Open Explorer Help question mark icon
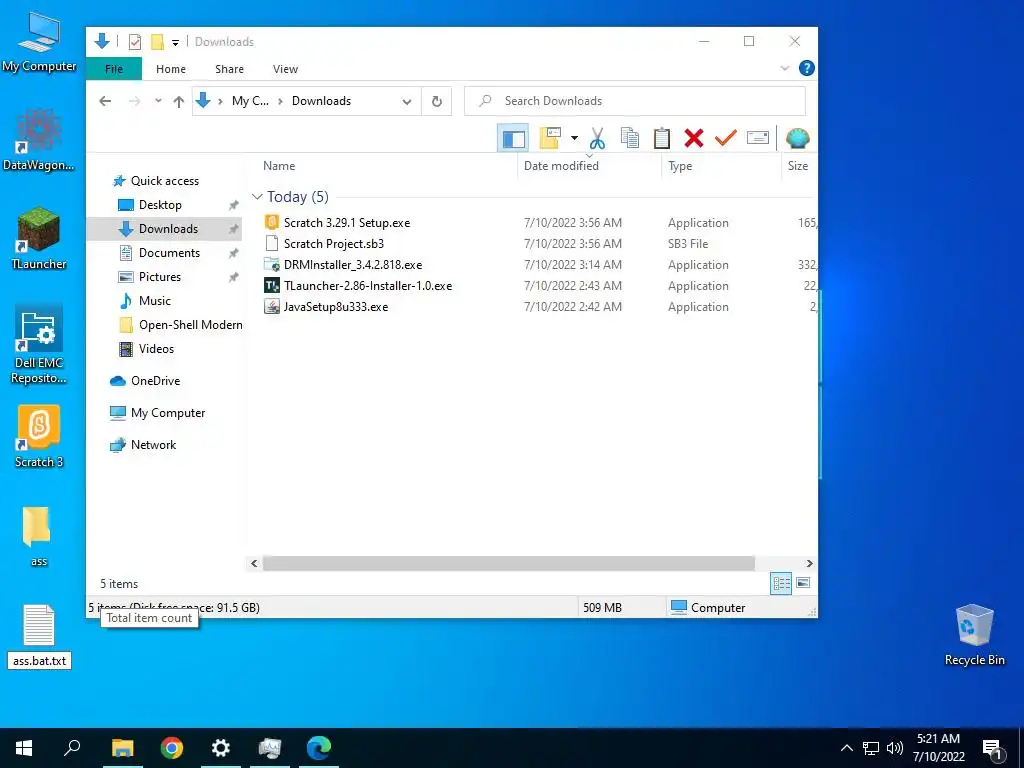The width and height of the screenshot is (1024, 768). click(807, 68)
